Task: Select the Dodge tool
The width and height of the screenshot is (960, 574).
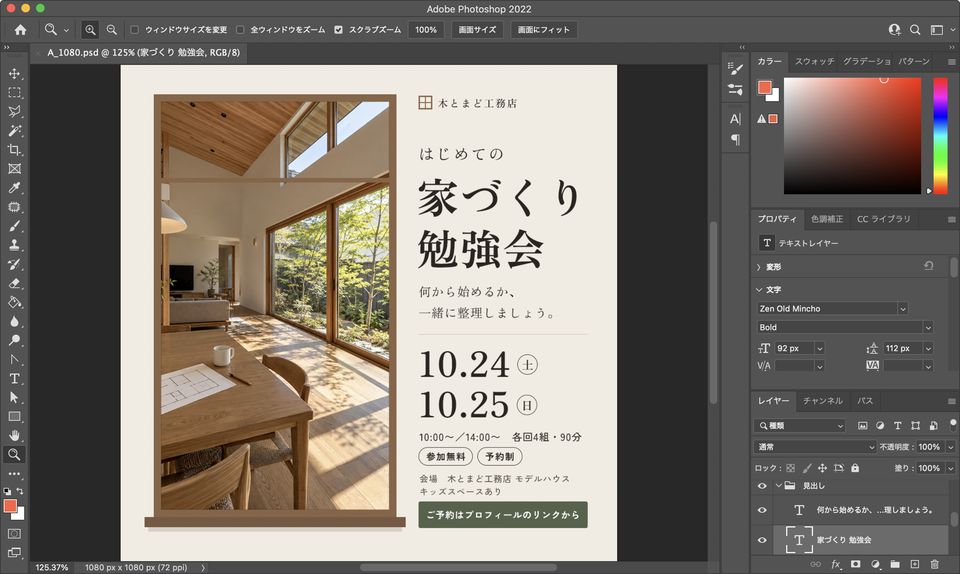Action: pos(14,340)
